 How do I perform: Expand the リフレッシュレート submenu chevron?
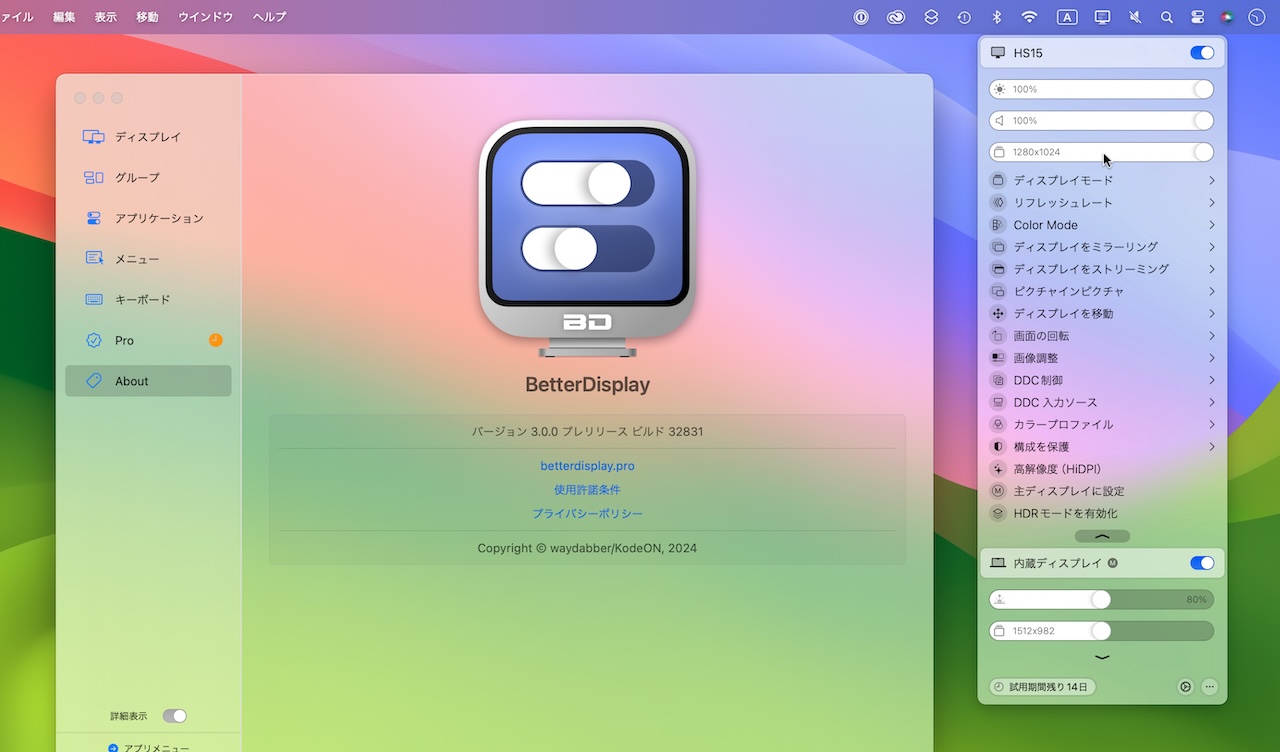1211,203
